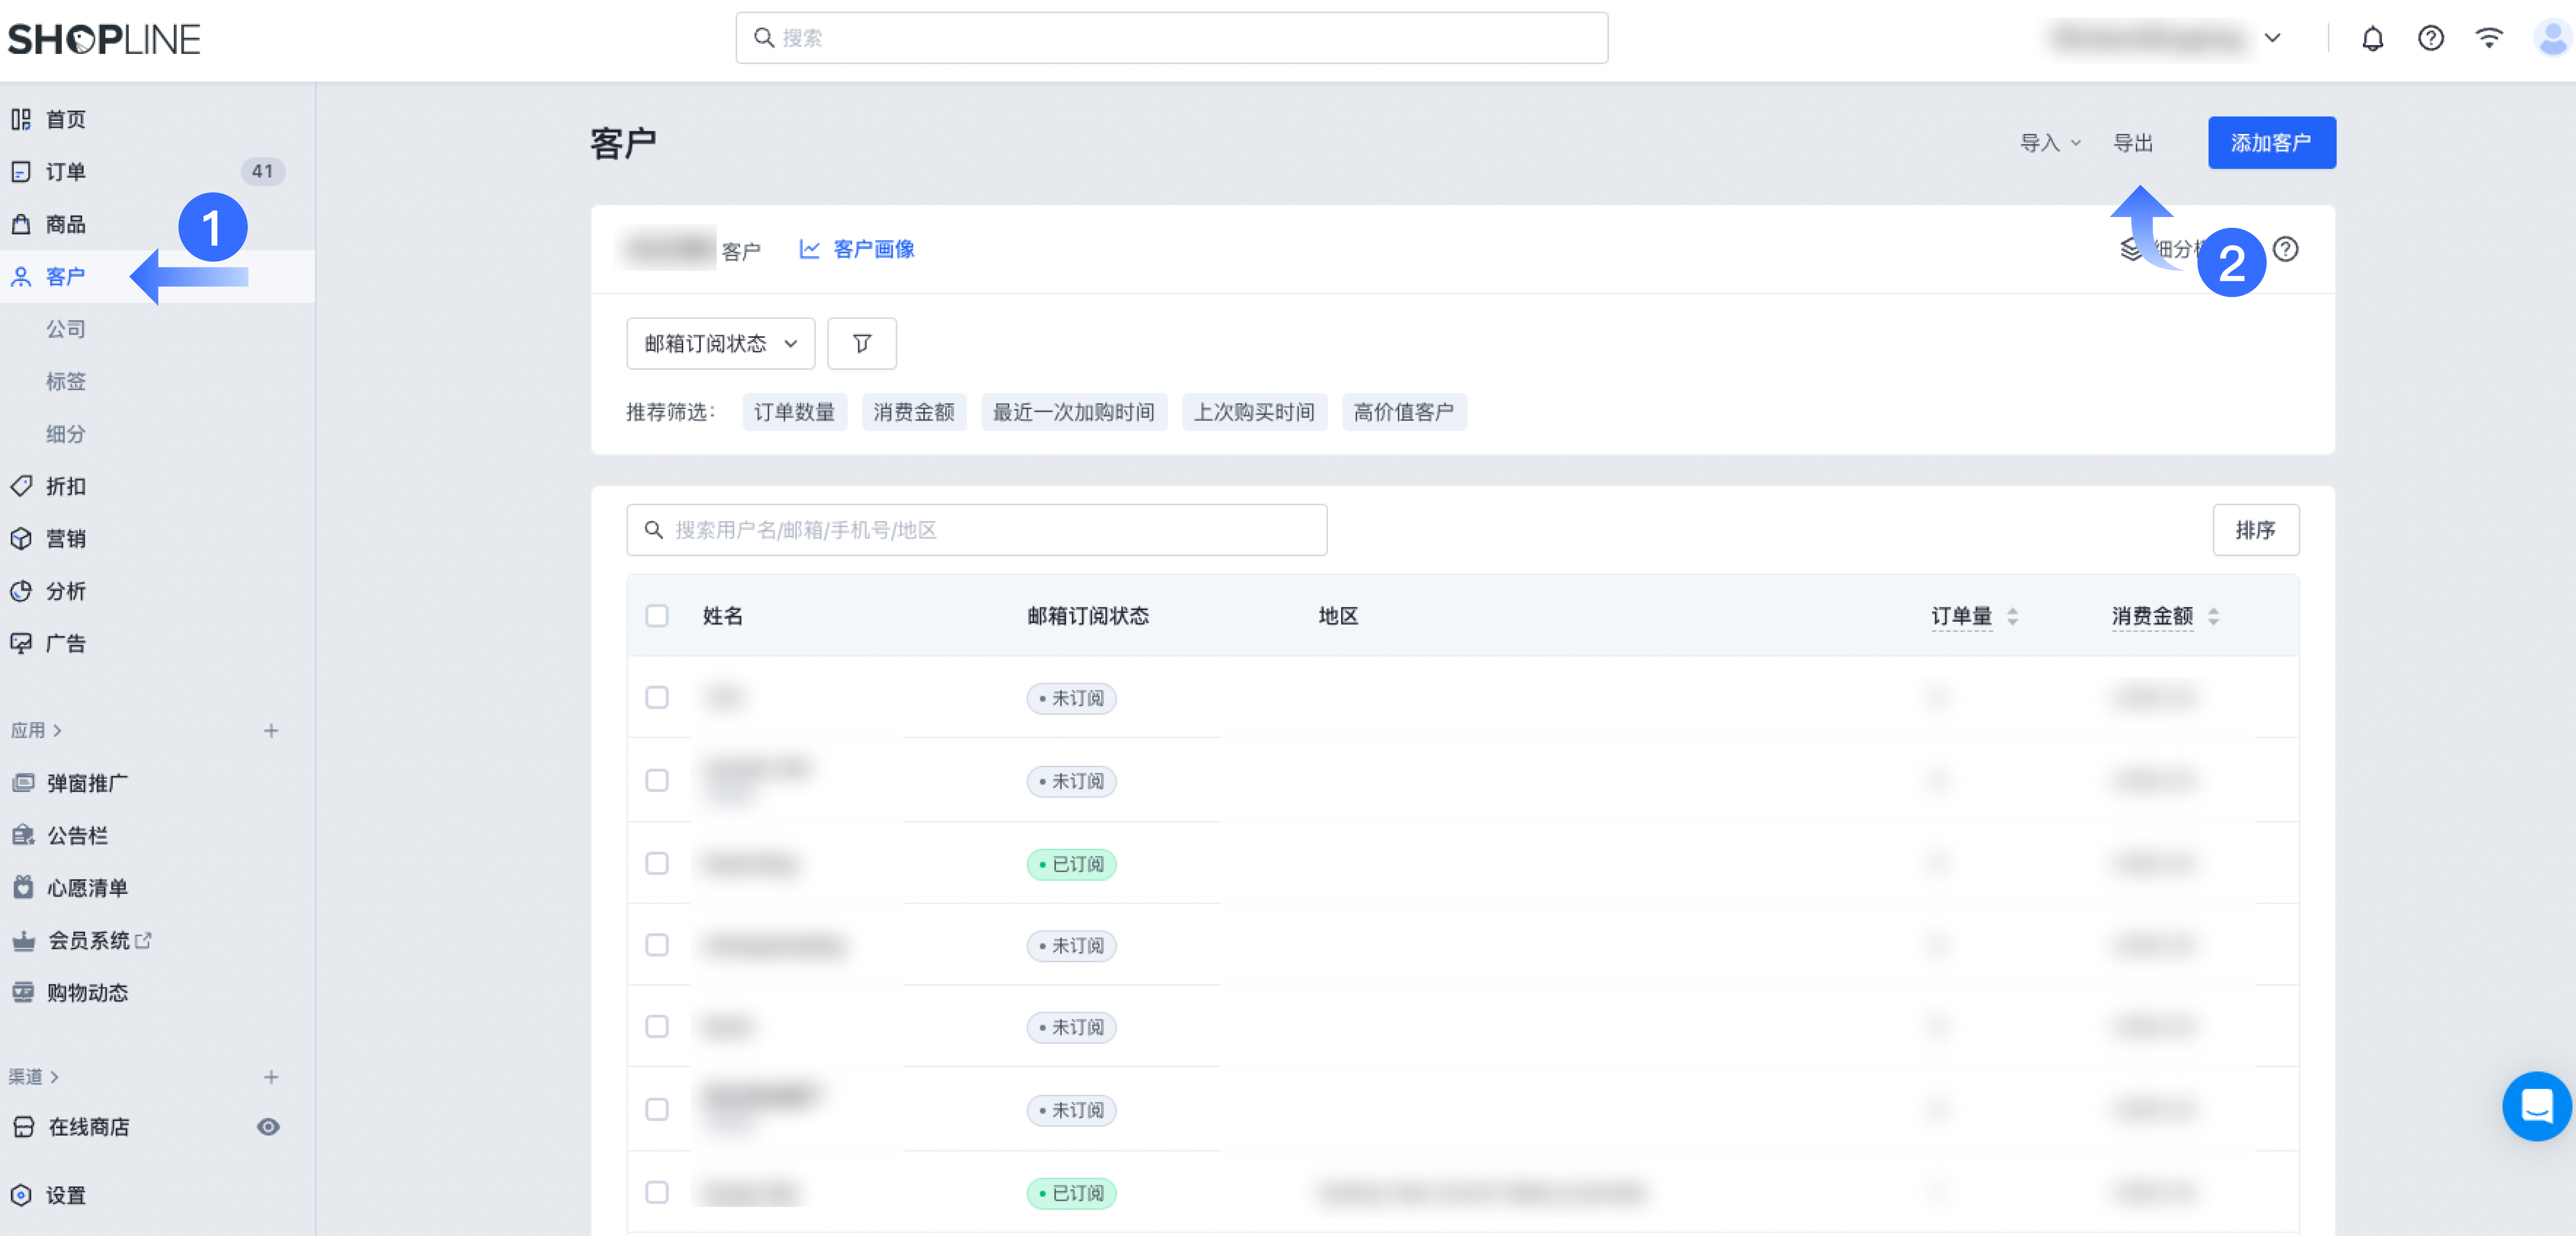Expand the 渠道 section
Screen dimensions: 2576x1236
point(34,1077)
